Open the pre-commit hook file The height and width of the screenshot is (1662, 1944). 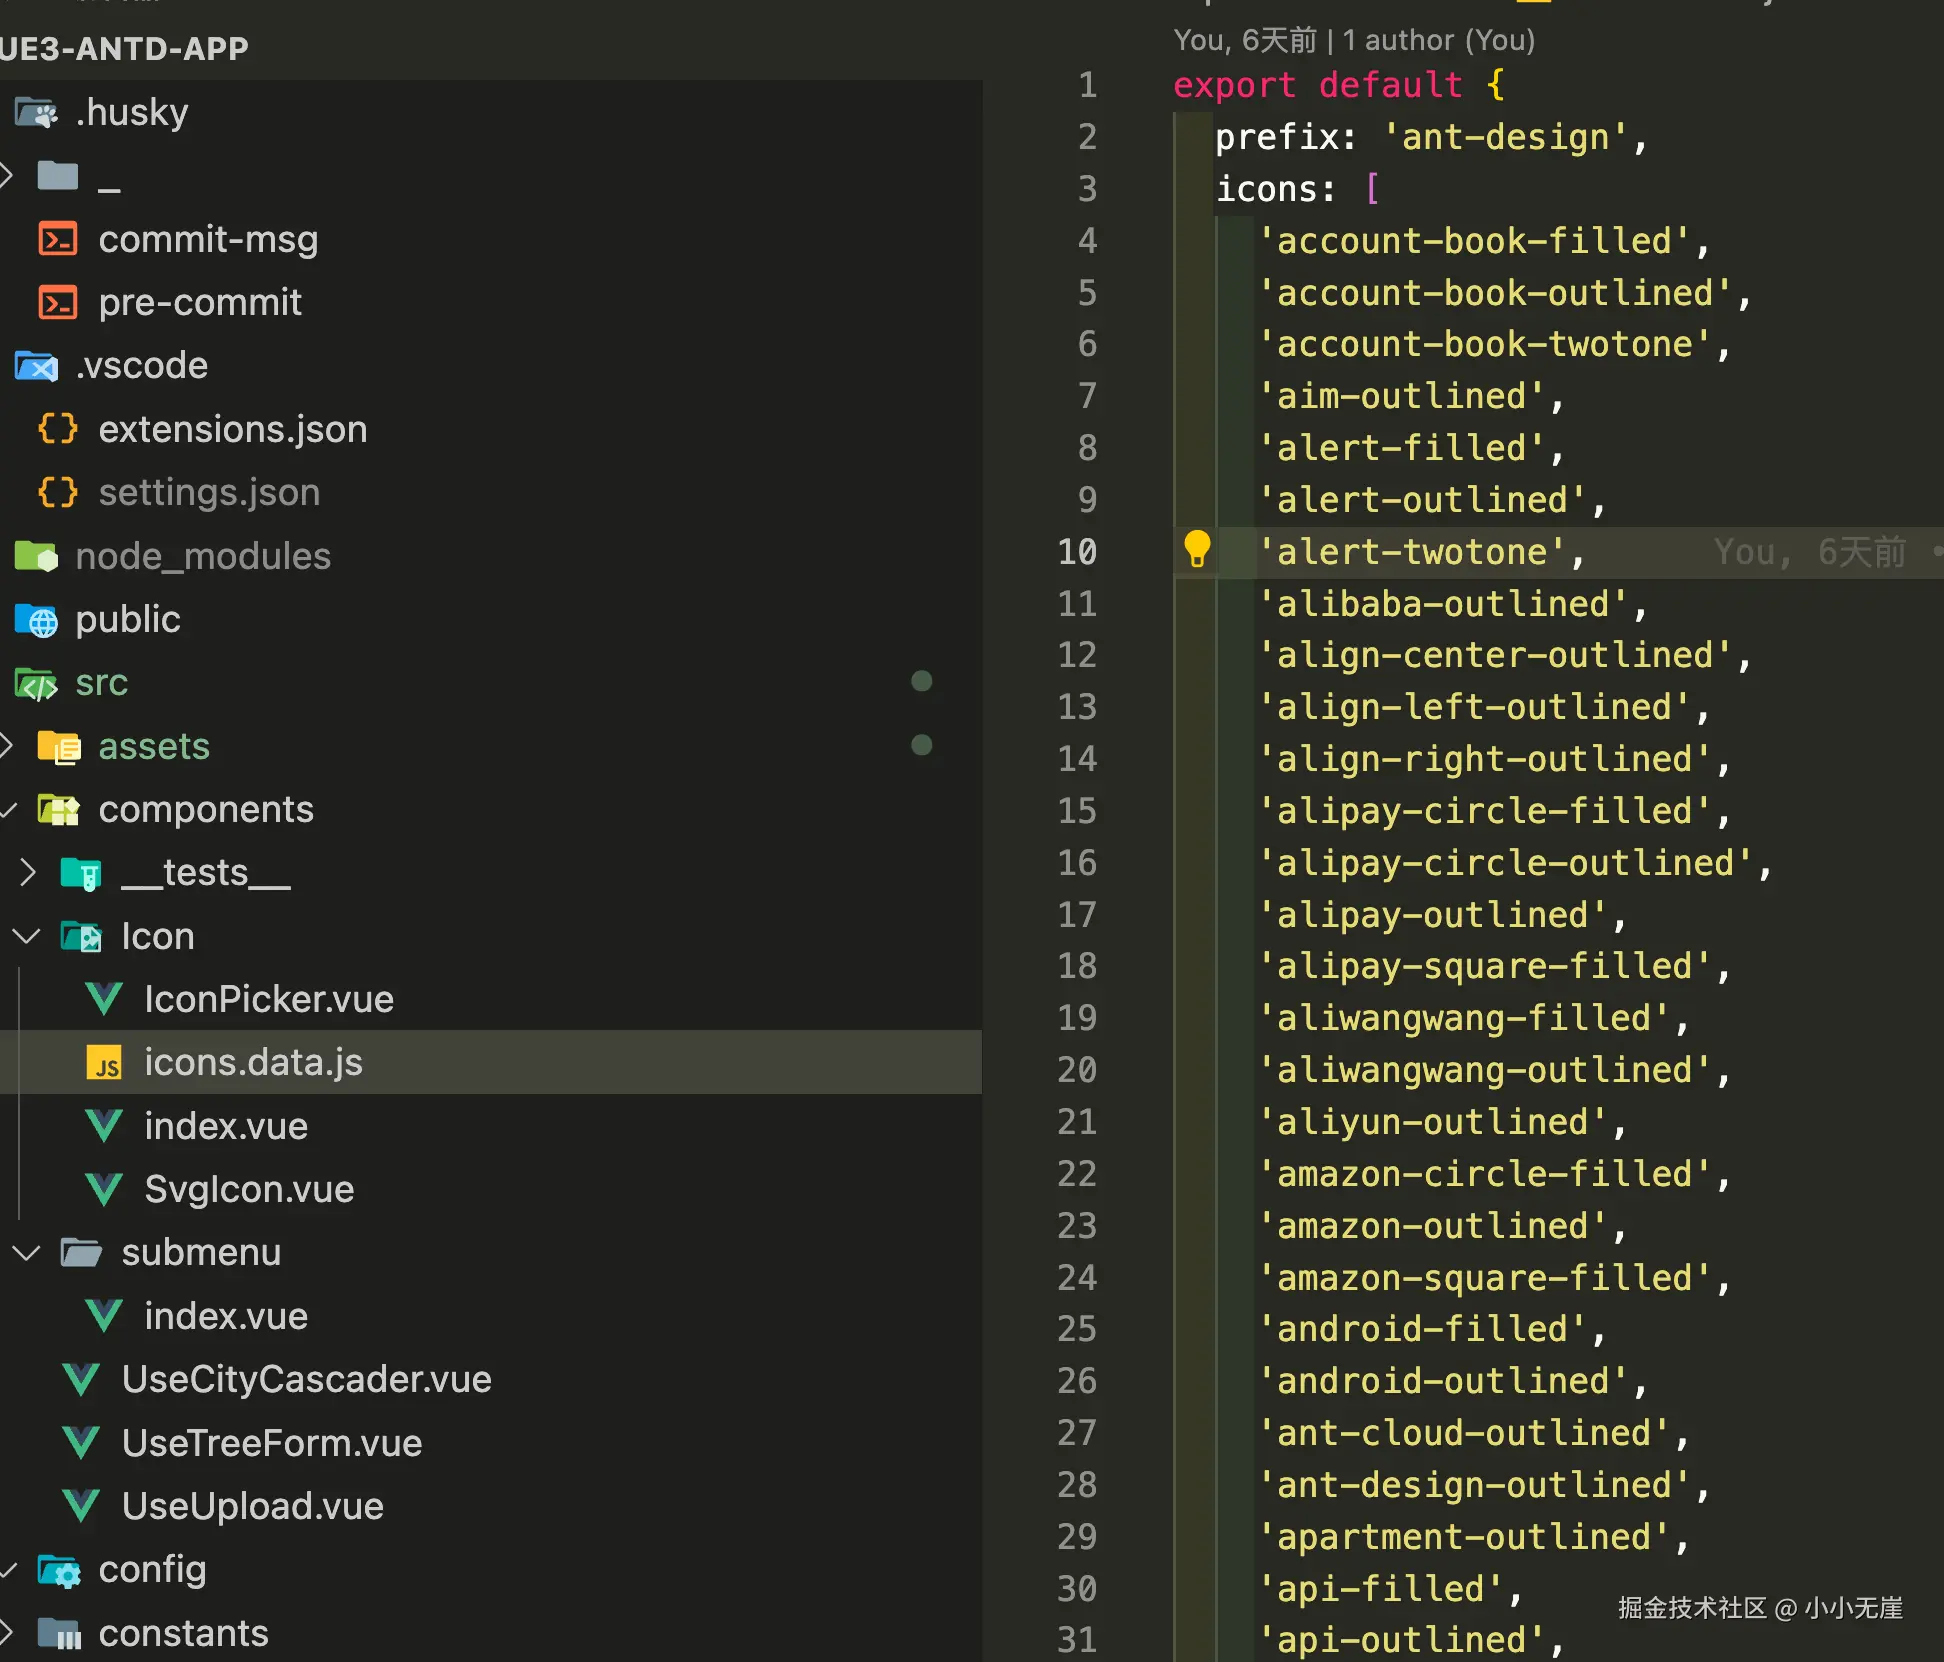click(200, 303)
